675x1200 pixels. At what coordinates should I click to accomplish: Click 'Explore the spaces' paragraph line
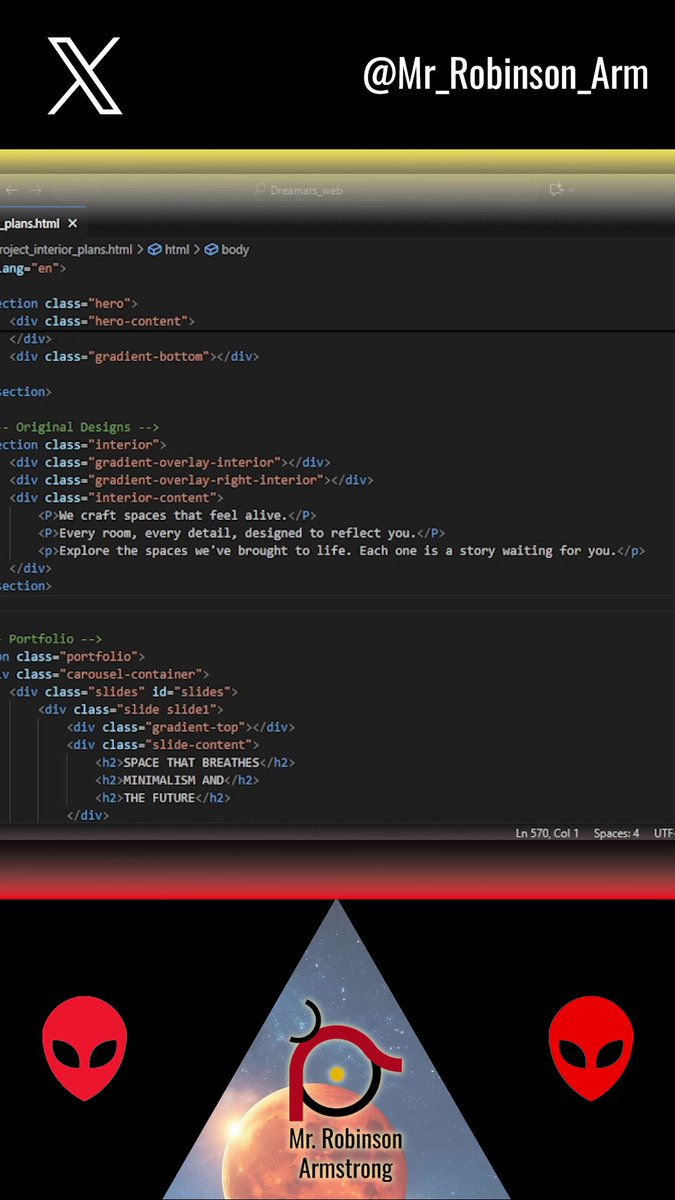341,551
